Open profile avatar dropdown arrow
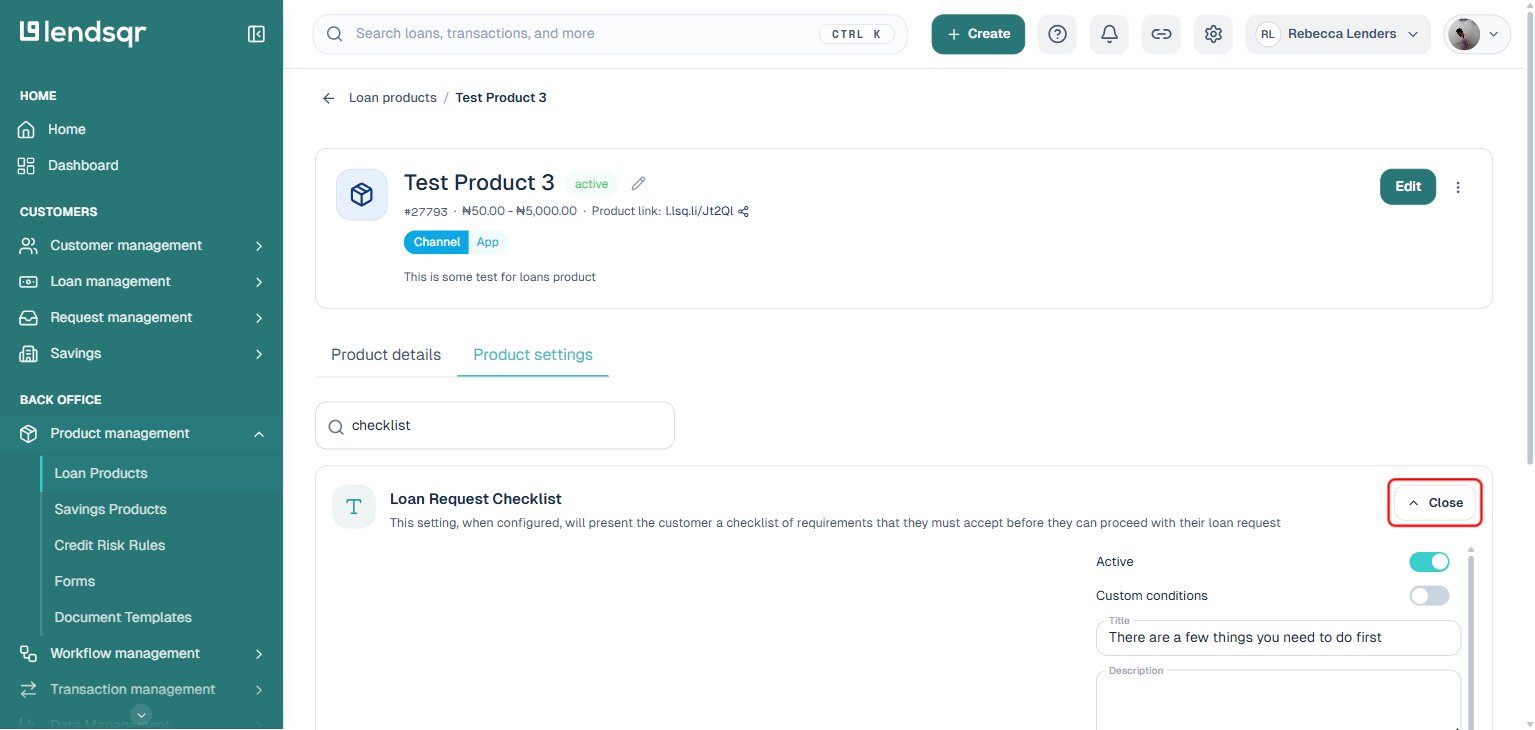Screen dimensions: 1535x730 point(1494,34)
